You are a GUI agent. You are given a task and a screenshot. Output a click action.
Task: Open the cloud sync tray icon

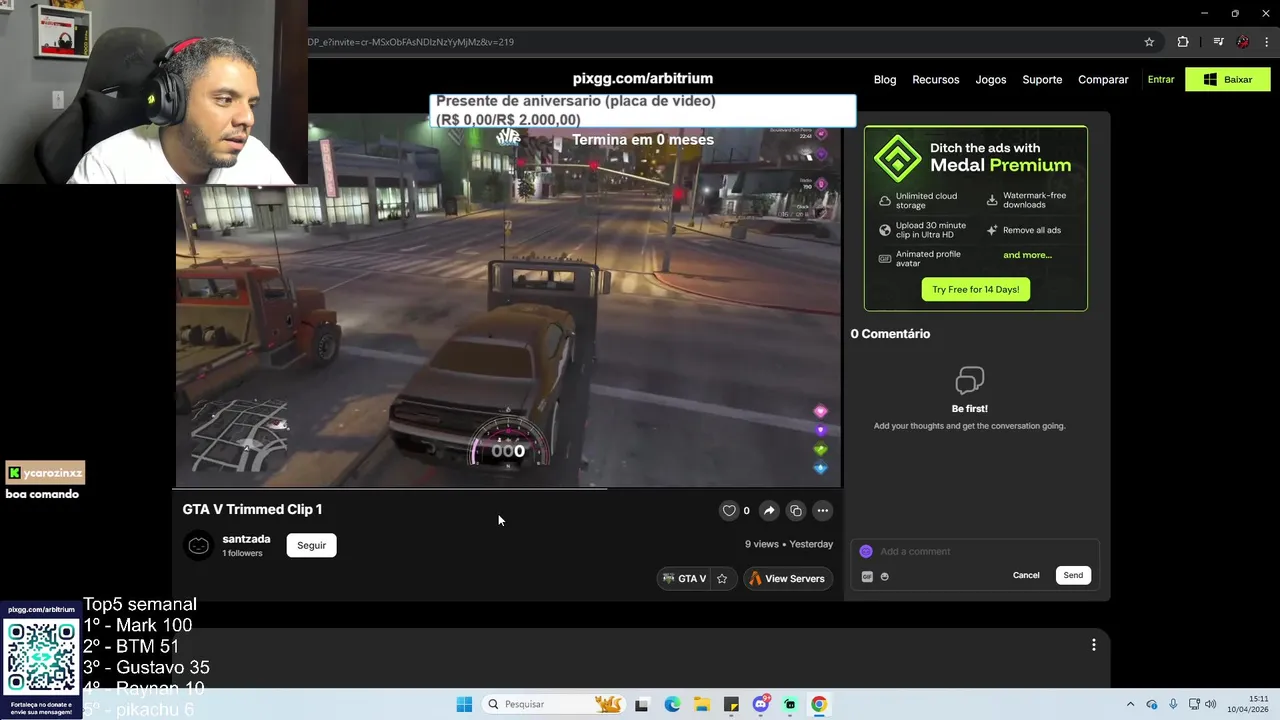click(1152, 704)
